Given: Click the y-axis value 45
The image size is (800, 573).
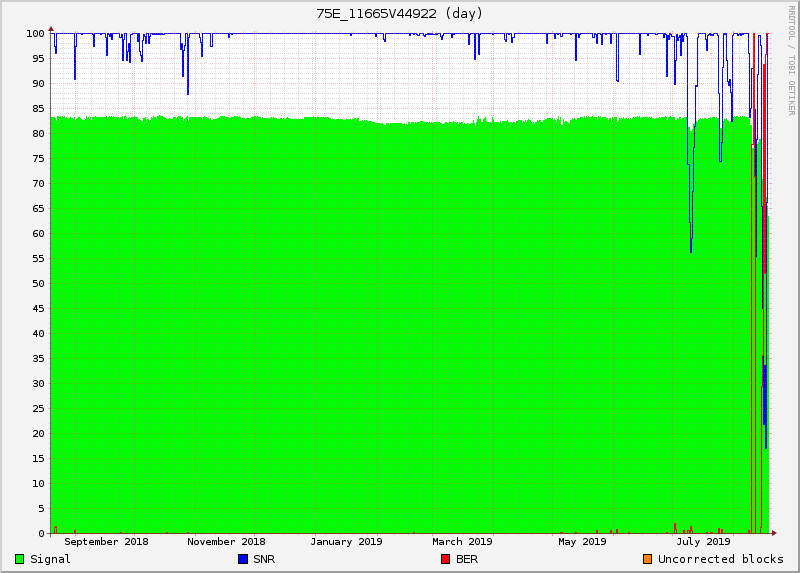Looking at the screenshot, I should point(38,309).
